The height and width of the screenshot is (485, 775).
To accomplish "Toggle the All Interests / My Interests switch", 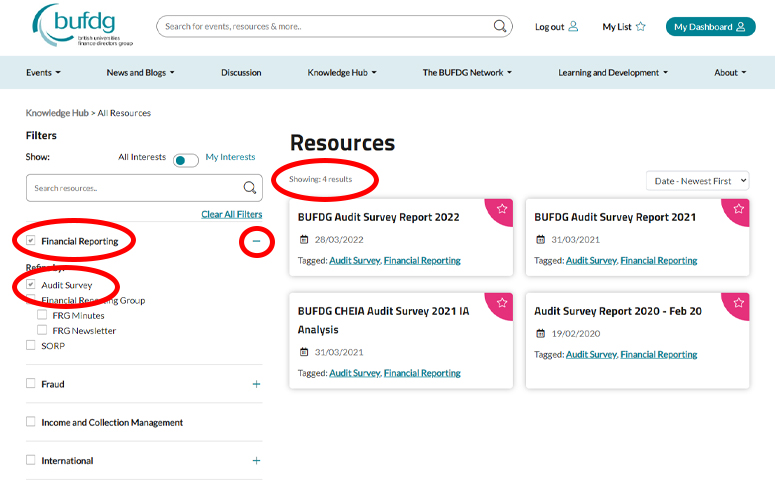I will (x=186, y=160).
